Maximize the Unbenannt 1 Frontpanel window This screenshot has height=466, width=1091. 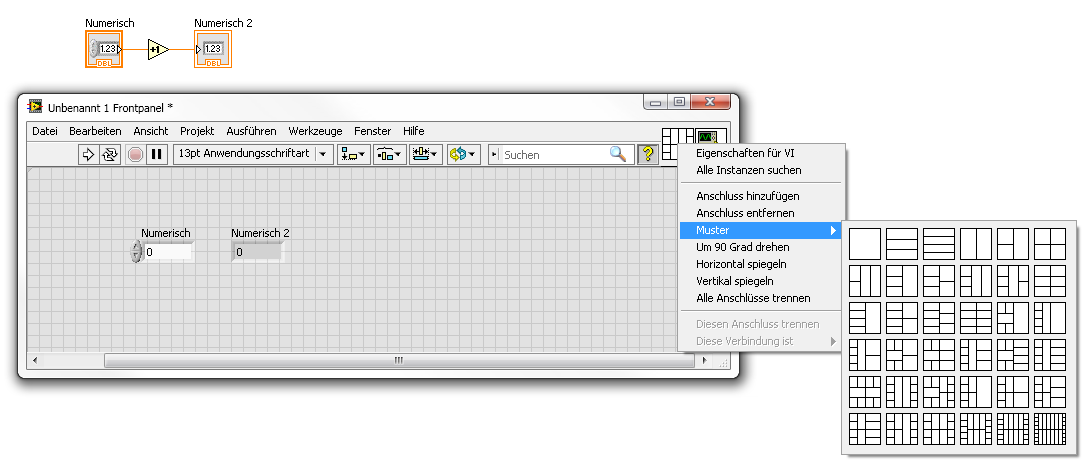[x=679, y=102]
